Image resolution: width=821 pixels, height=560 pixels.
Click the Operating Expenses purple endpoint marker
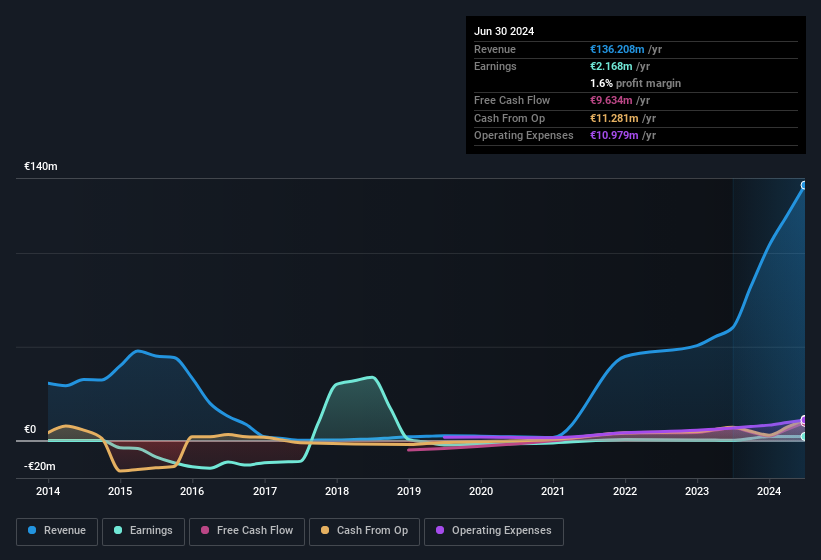click(x=804, y=420)
